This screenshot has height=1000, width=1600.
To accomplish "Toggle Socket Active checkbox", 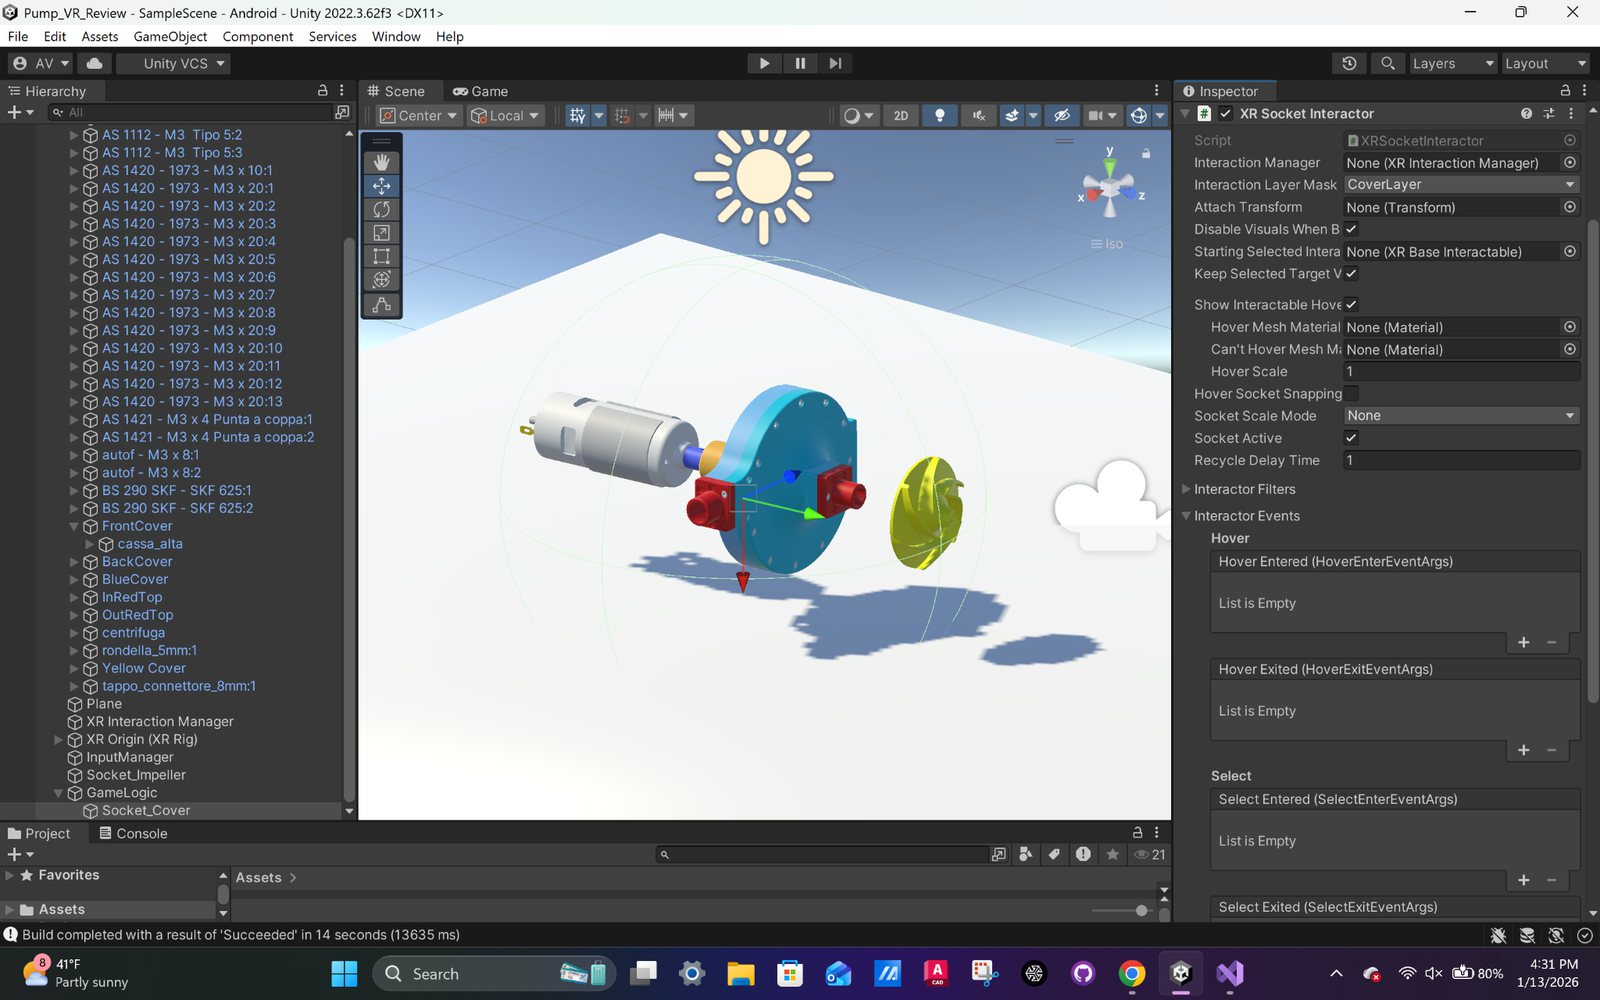I will (1351, 438).
